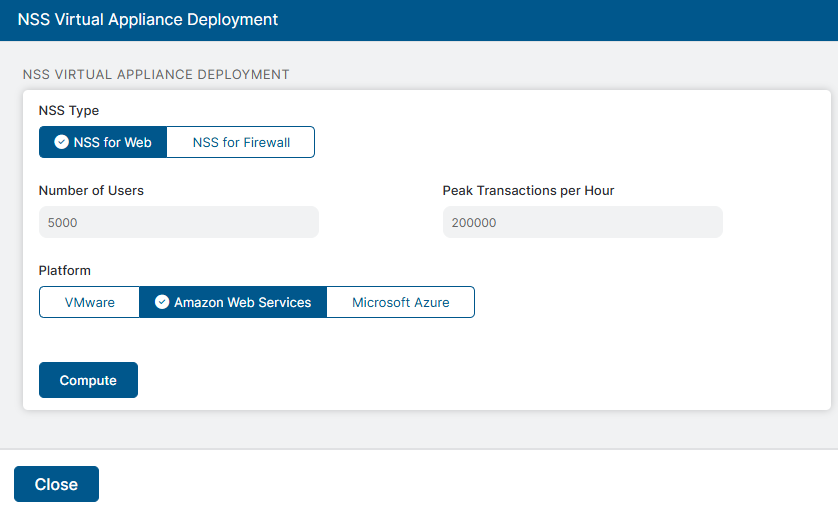Focus the Number of Users field
Viewport: 838px width, 515px height.
pos(178,222)
